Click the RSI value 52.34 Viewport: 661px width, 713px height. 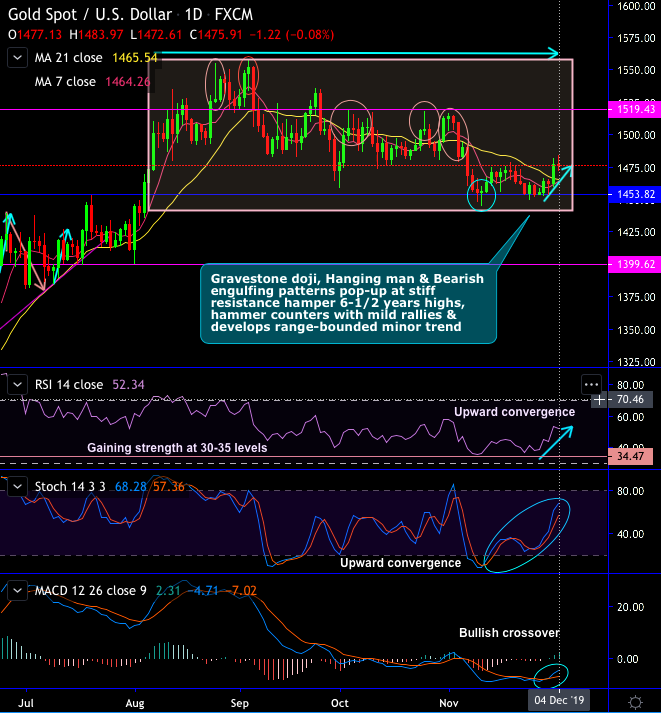tap(128, 385)
